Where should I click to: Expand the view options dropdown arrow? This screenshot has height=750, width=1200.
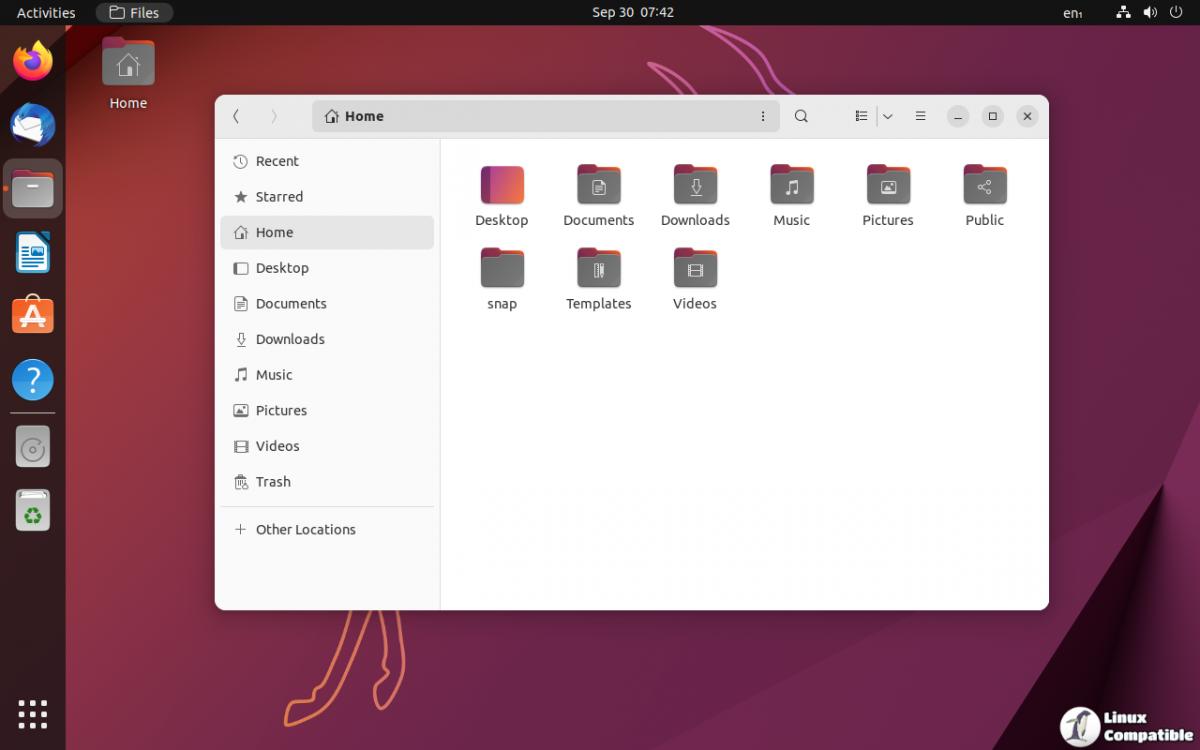pos(887,116)
